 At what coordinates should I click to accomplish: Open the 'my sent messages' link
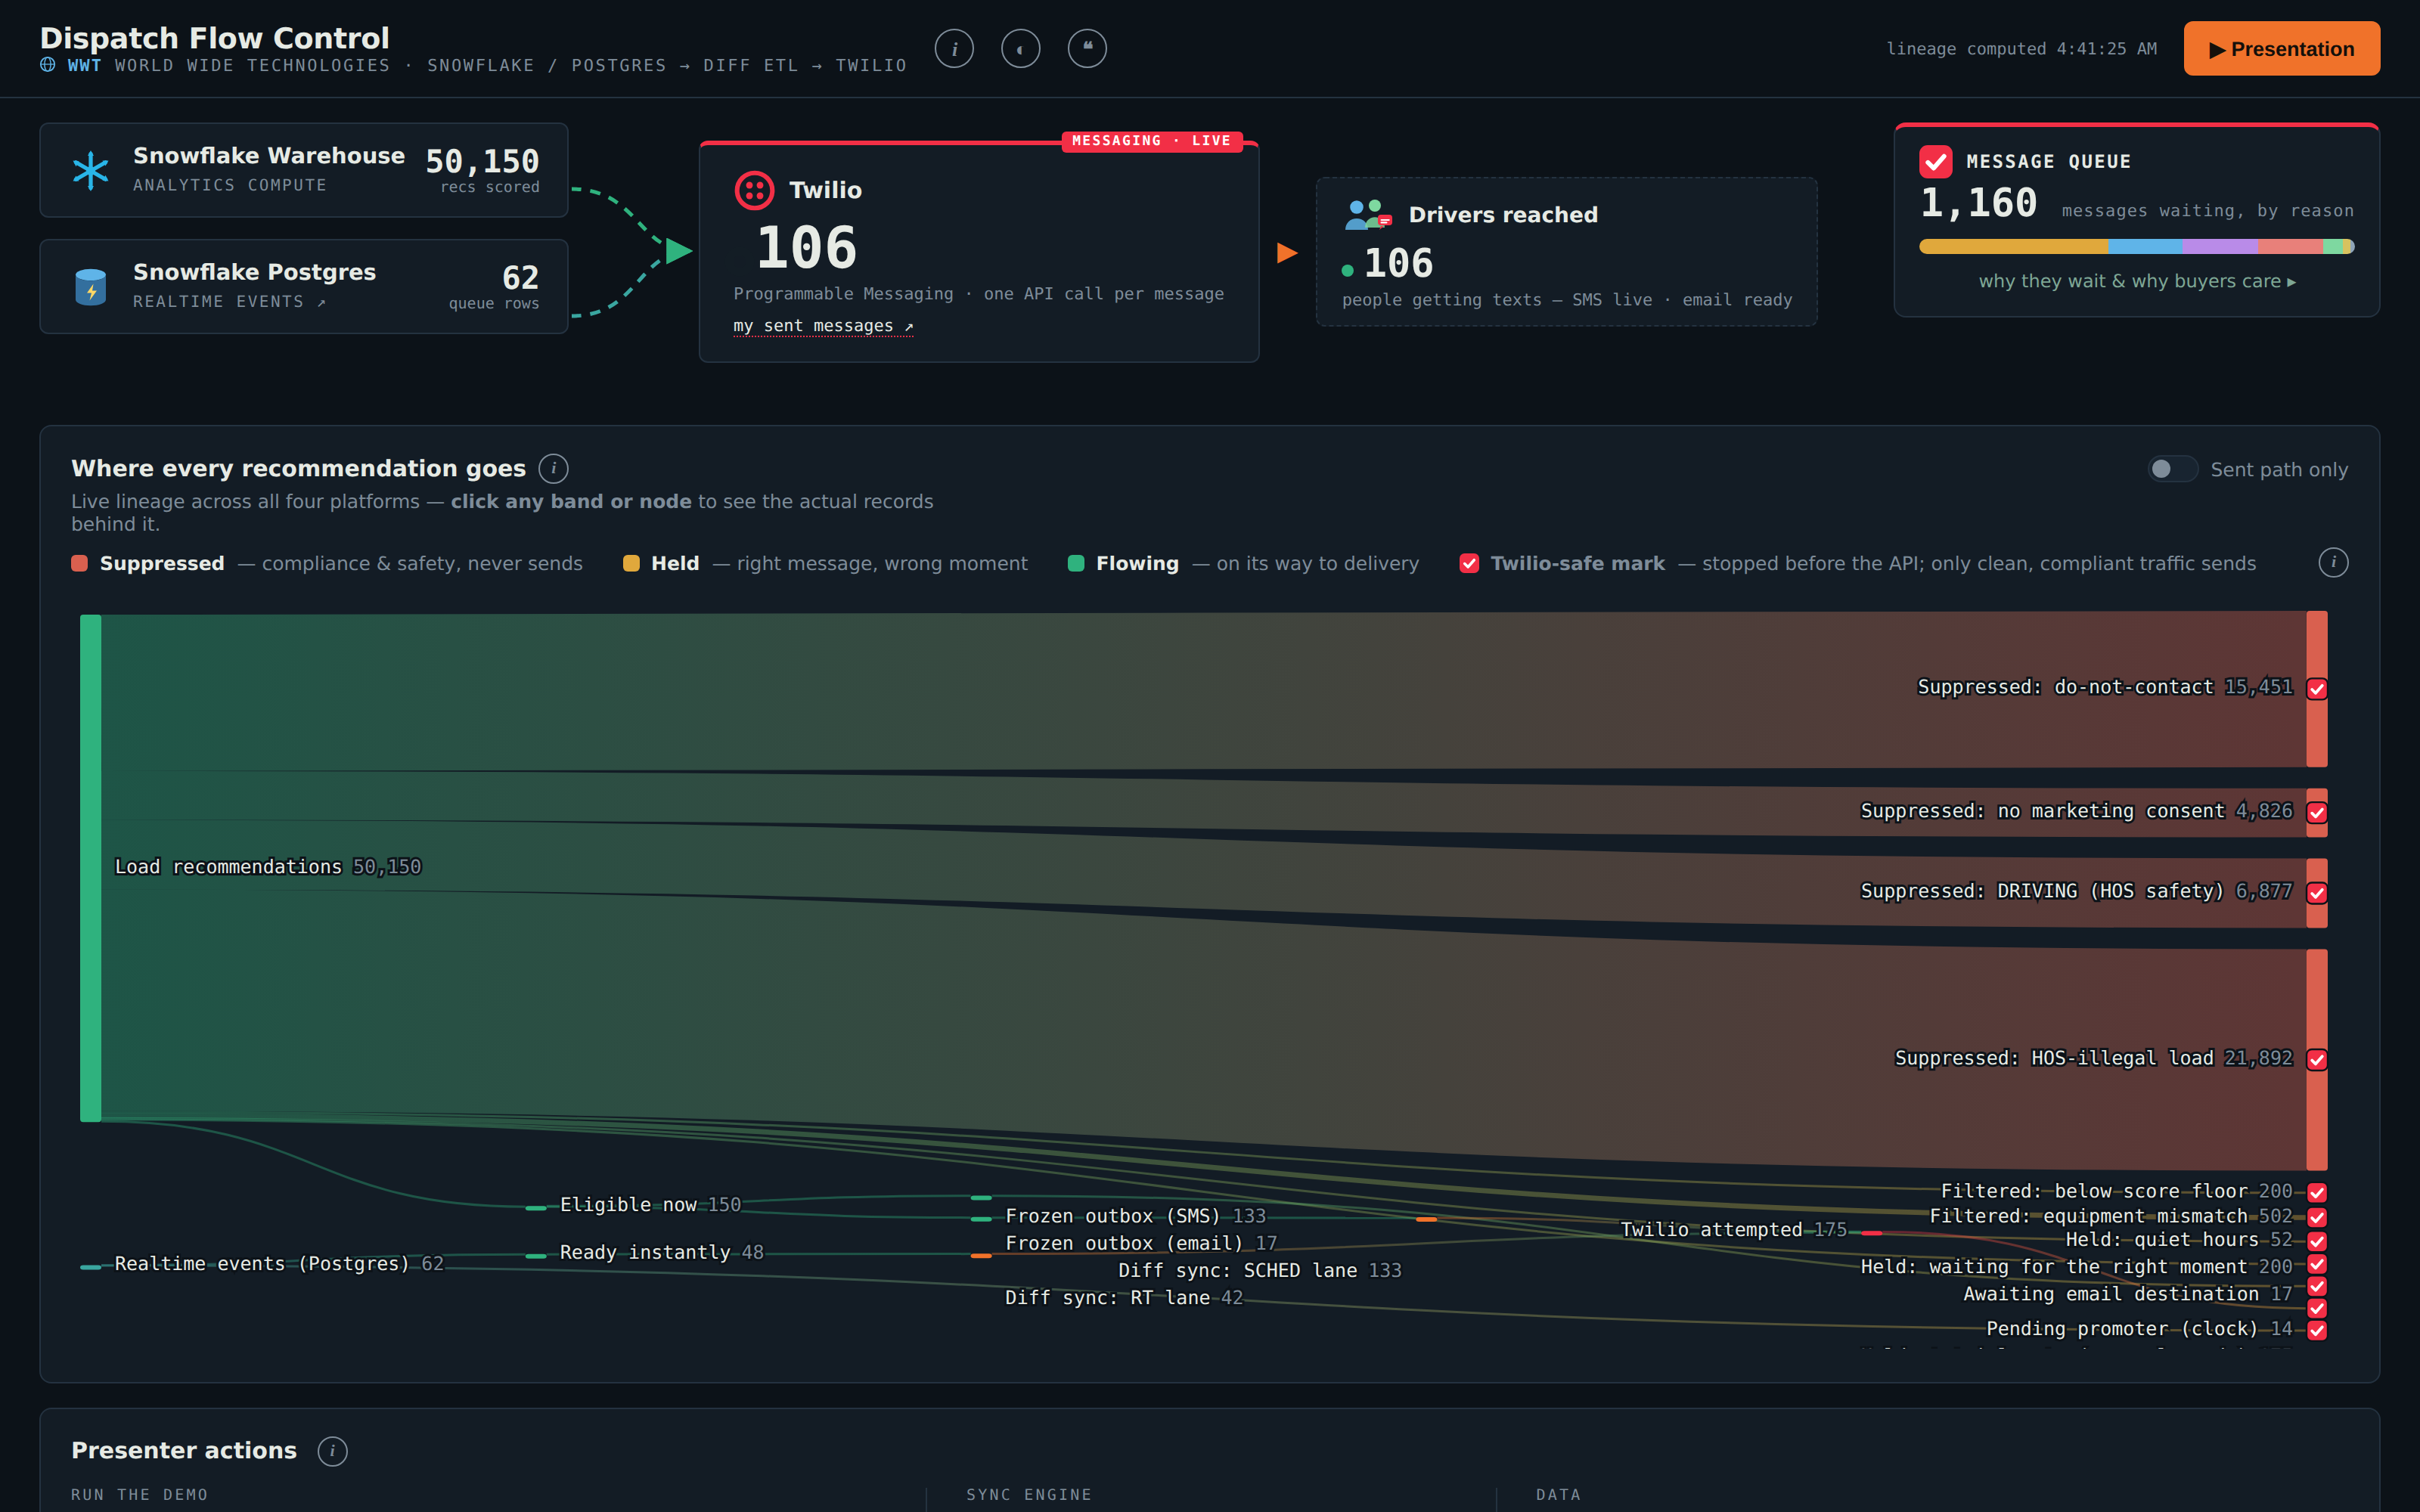[823, 326]
